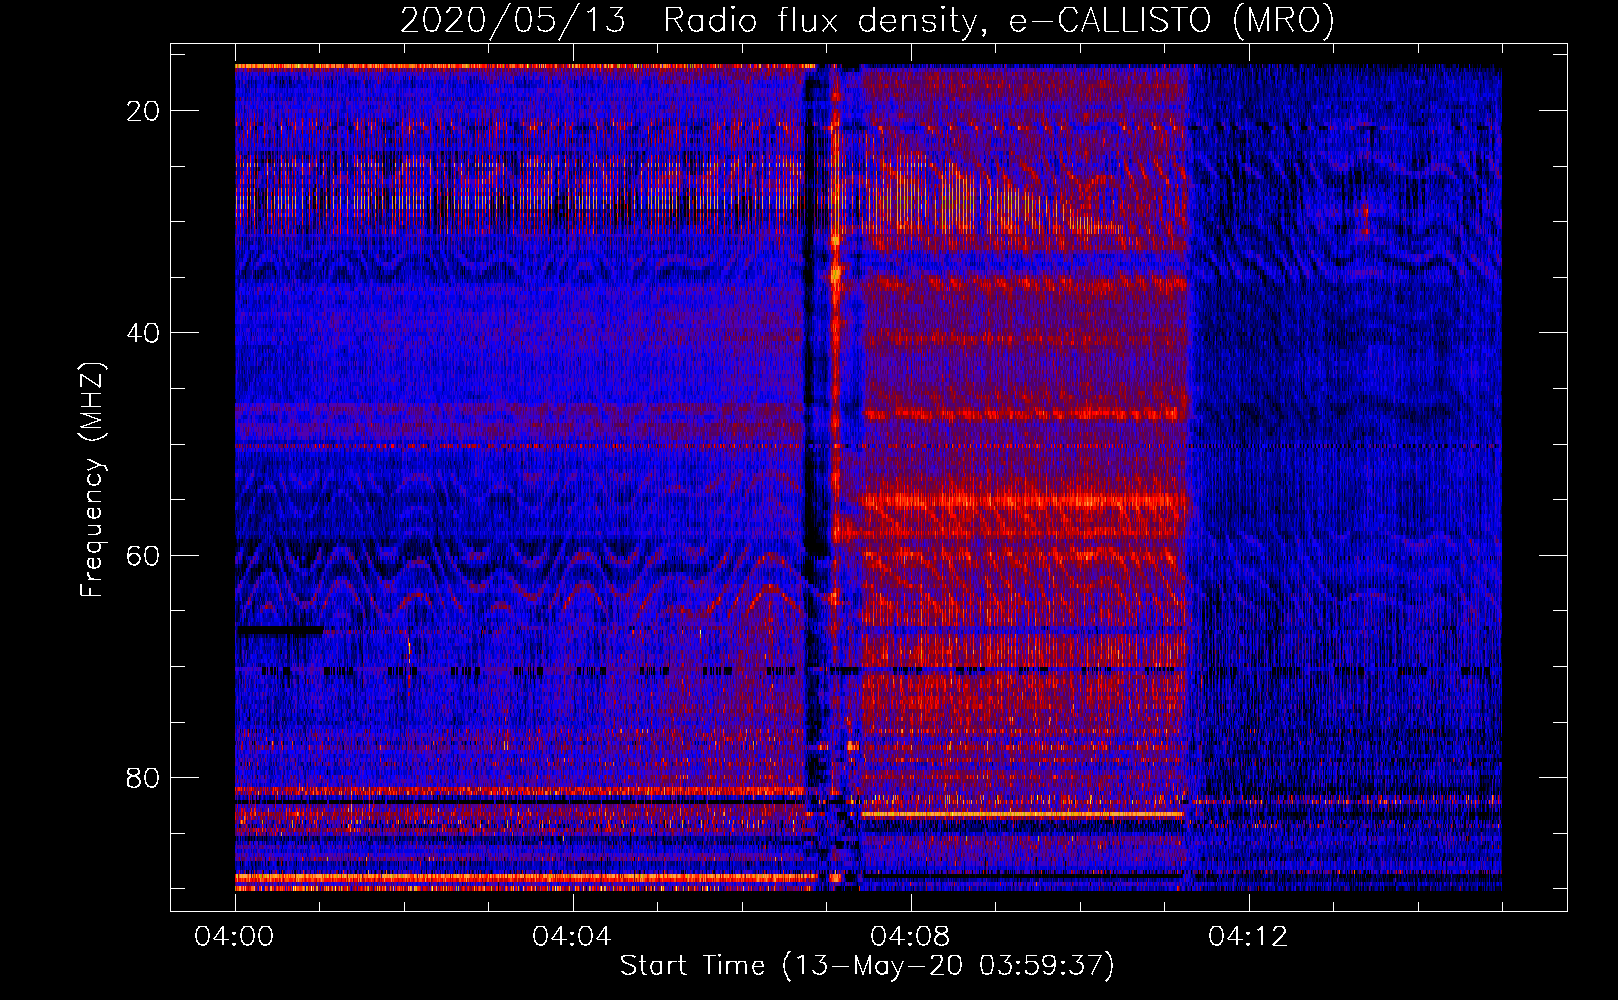
Task: Click the '20' frequency tick label
Action: pos(144,111)
